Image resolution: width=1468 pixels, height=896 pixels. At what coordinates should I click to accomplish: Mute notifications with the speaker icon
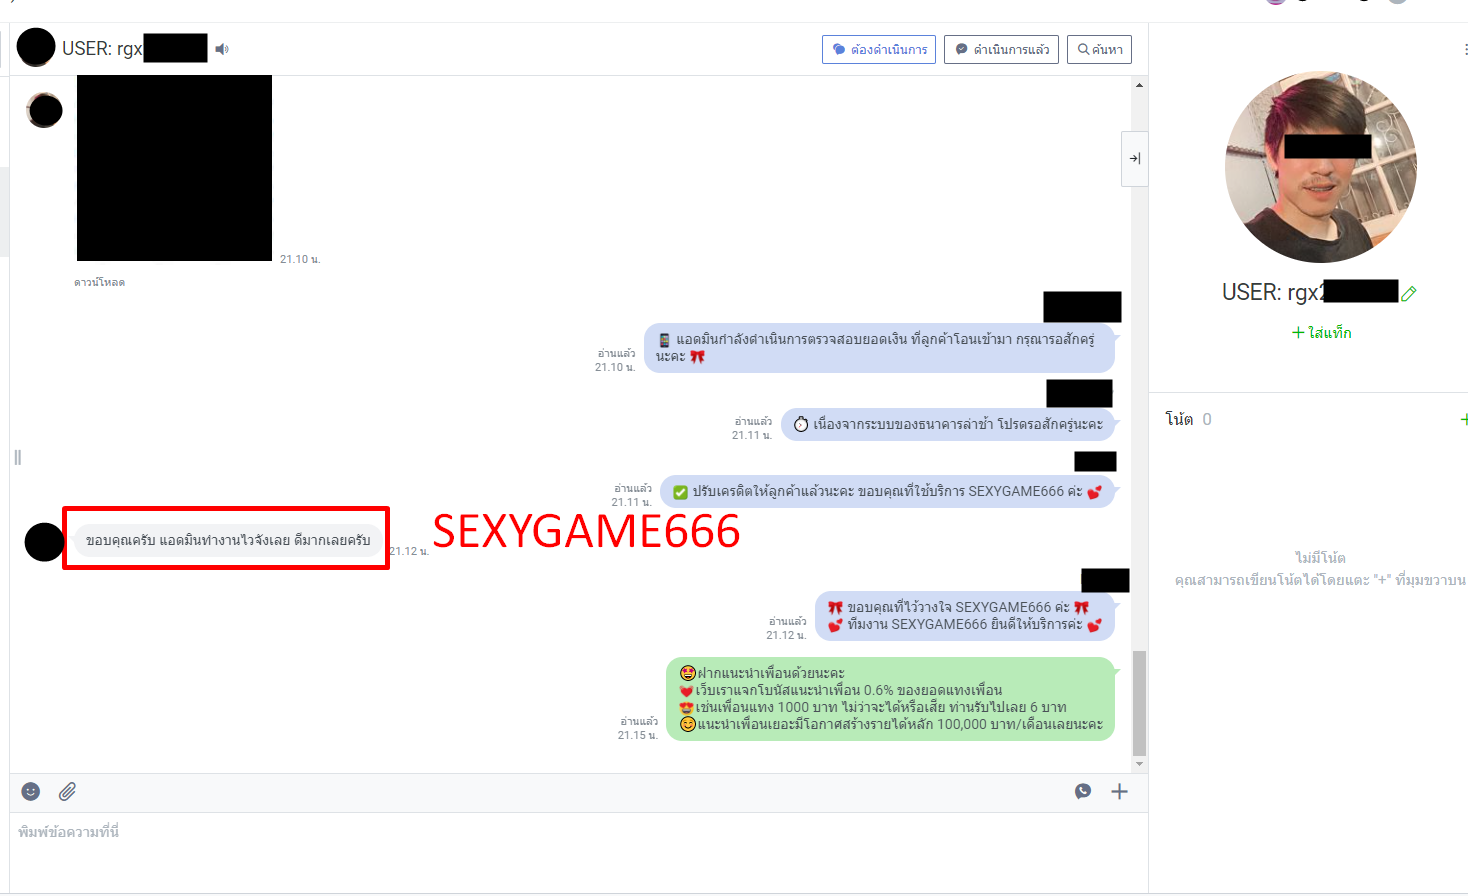pyautogui.click(x=222, y=49)
